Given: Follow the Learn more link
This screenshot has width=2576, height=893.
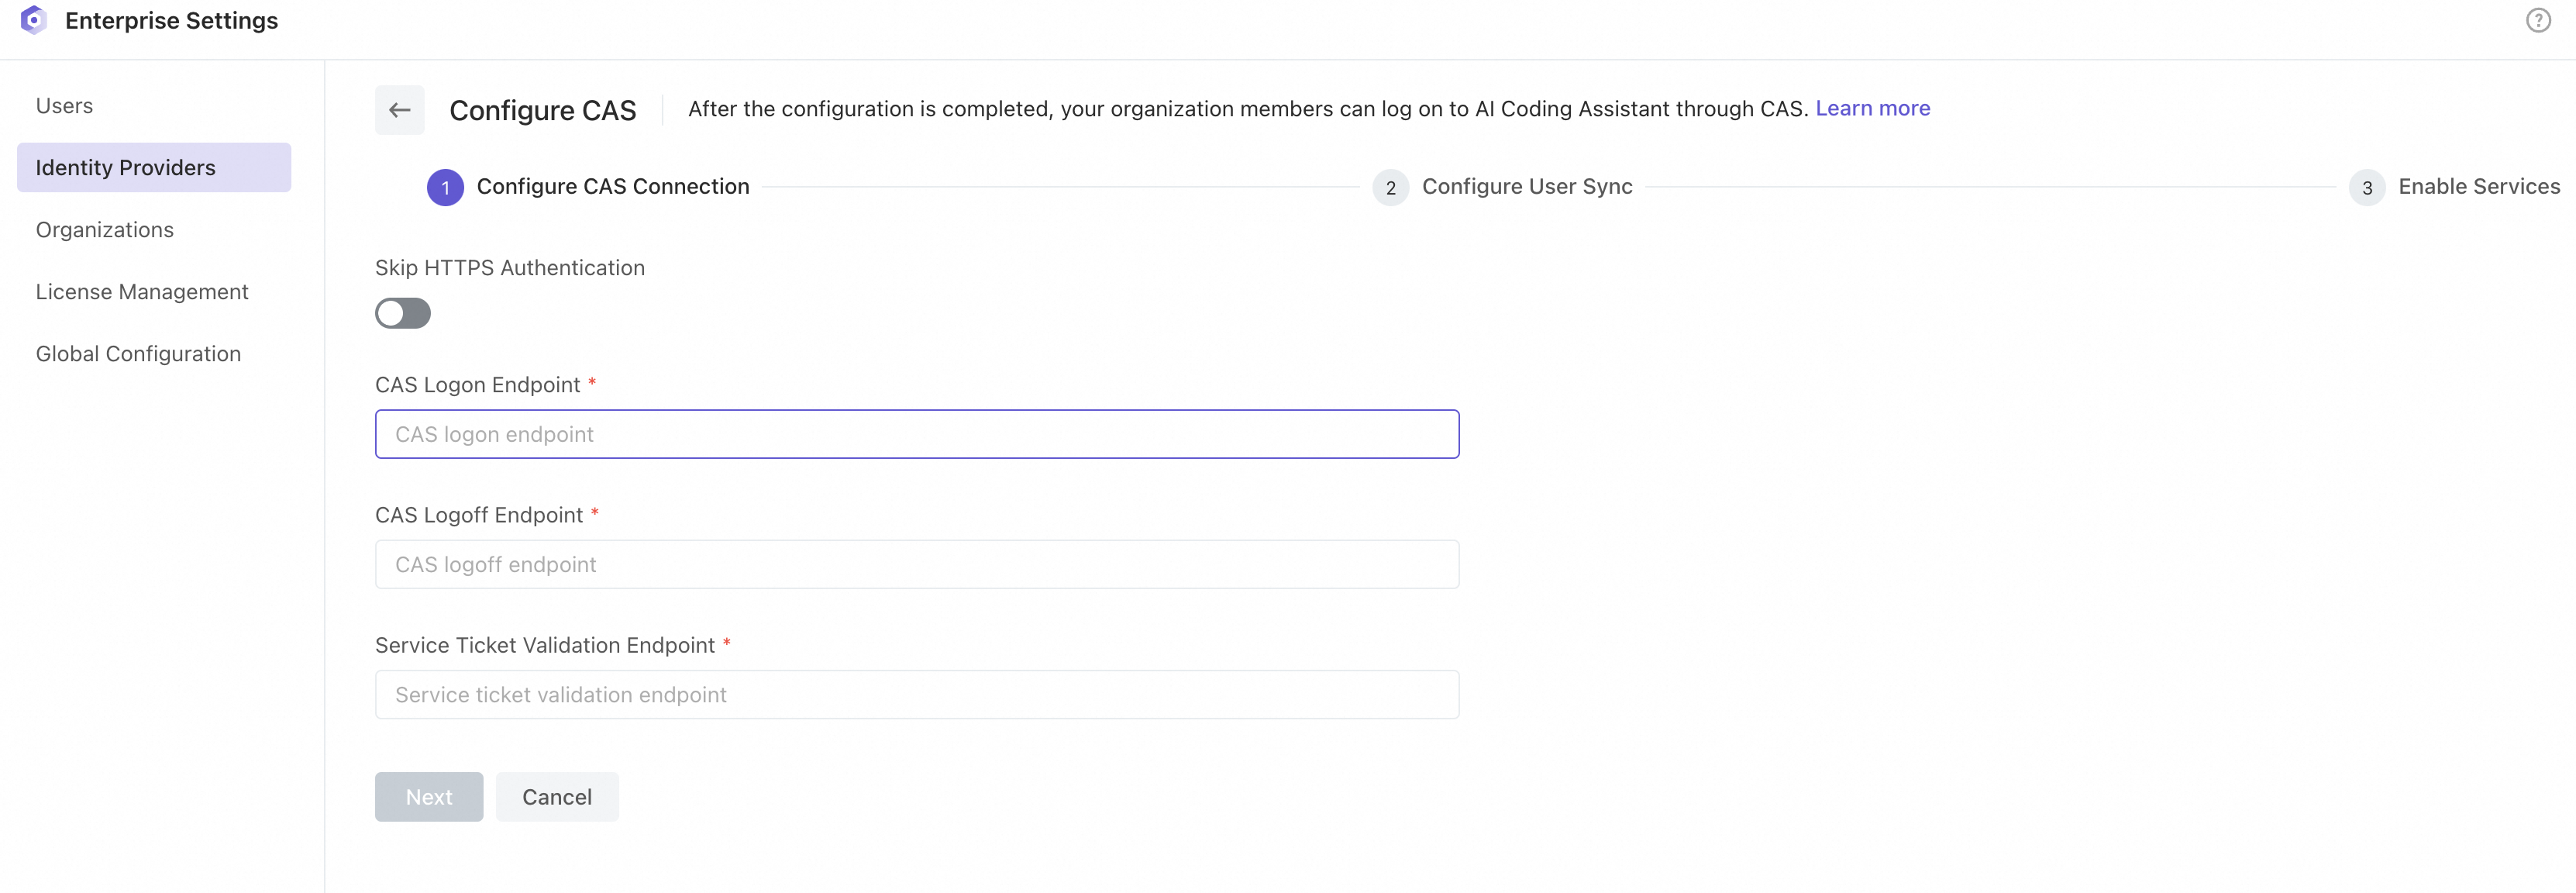Looking at the screenshot, I should click(x=1872, y=108).
